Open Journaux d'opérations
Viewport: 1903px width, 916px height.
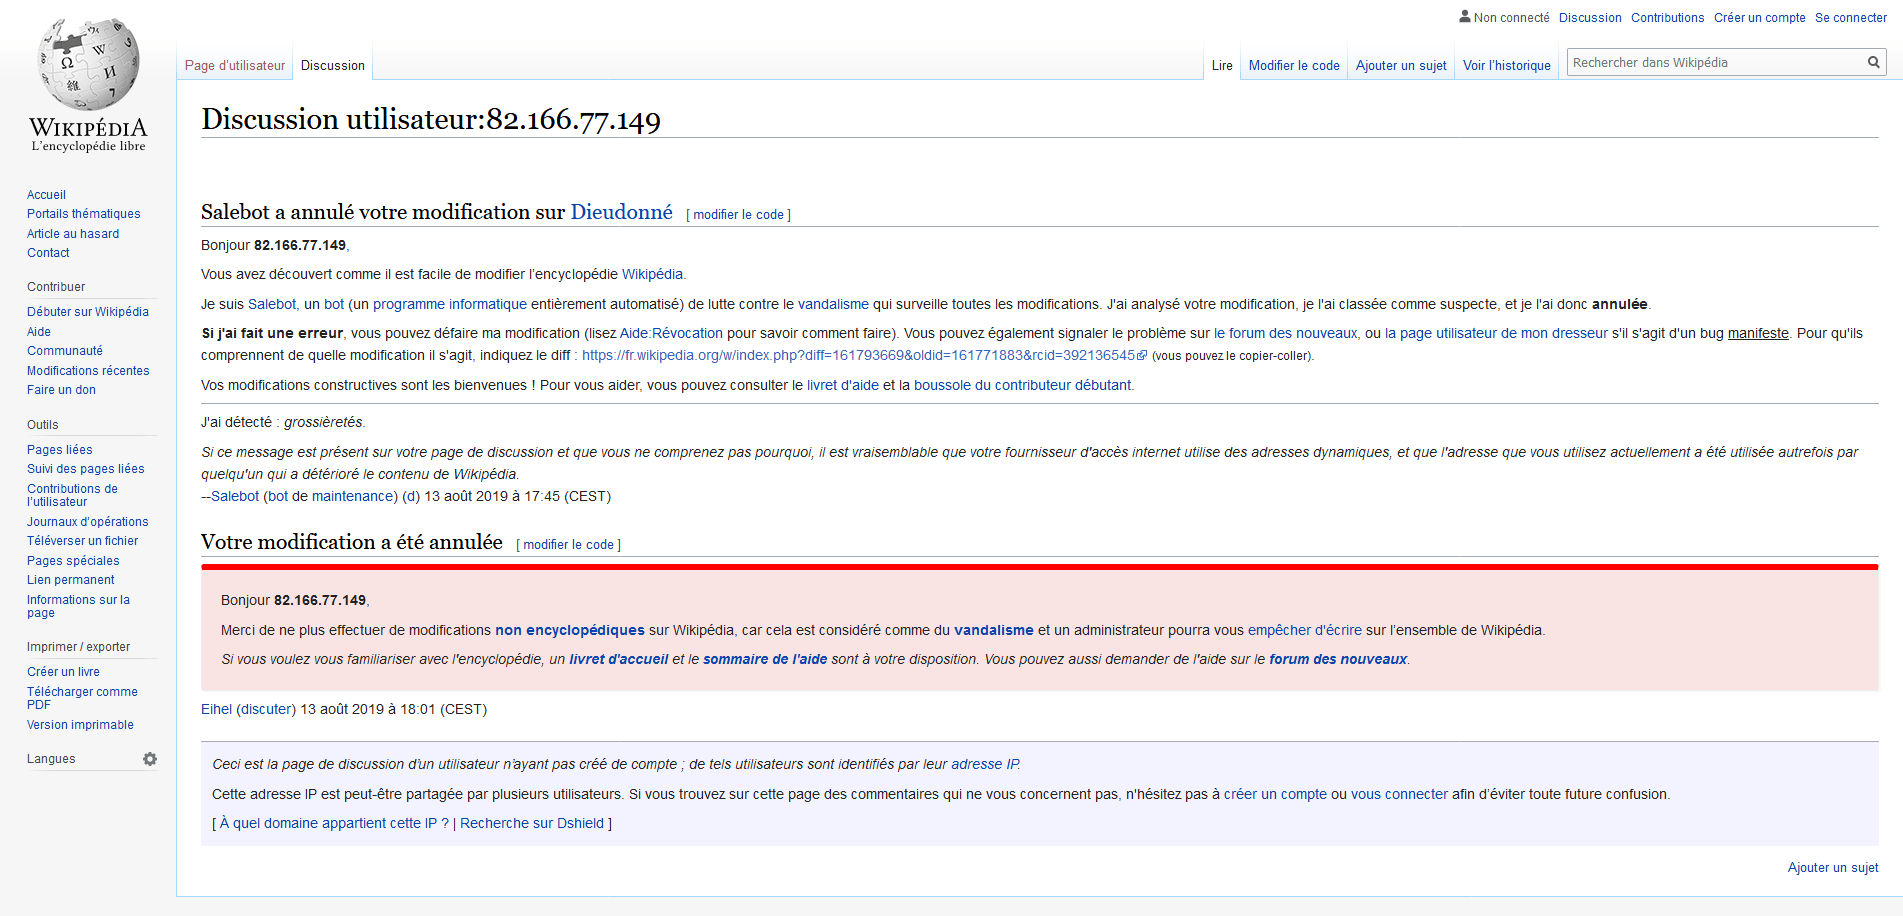coord(88,522)
